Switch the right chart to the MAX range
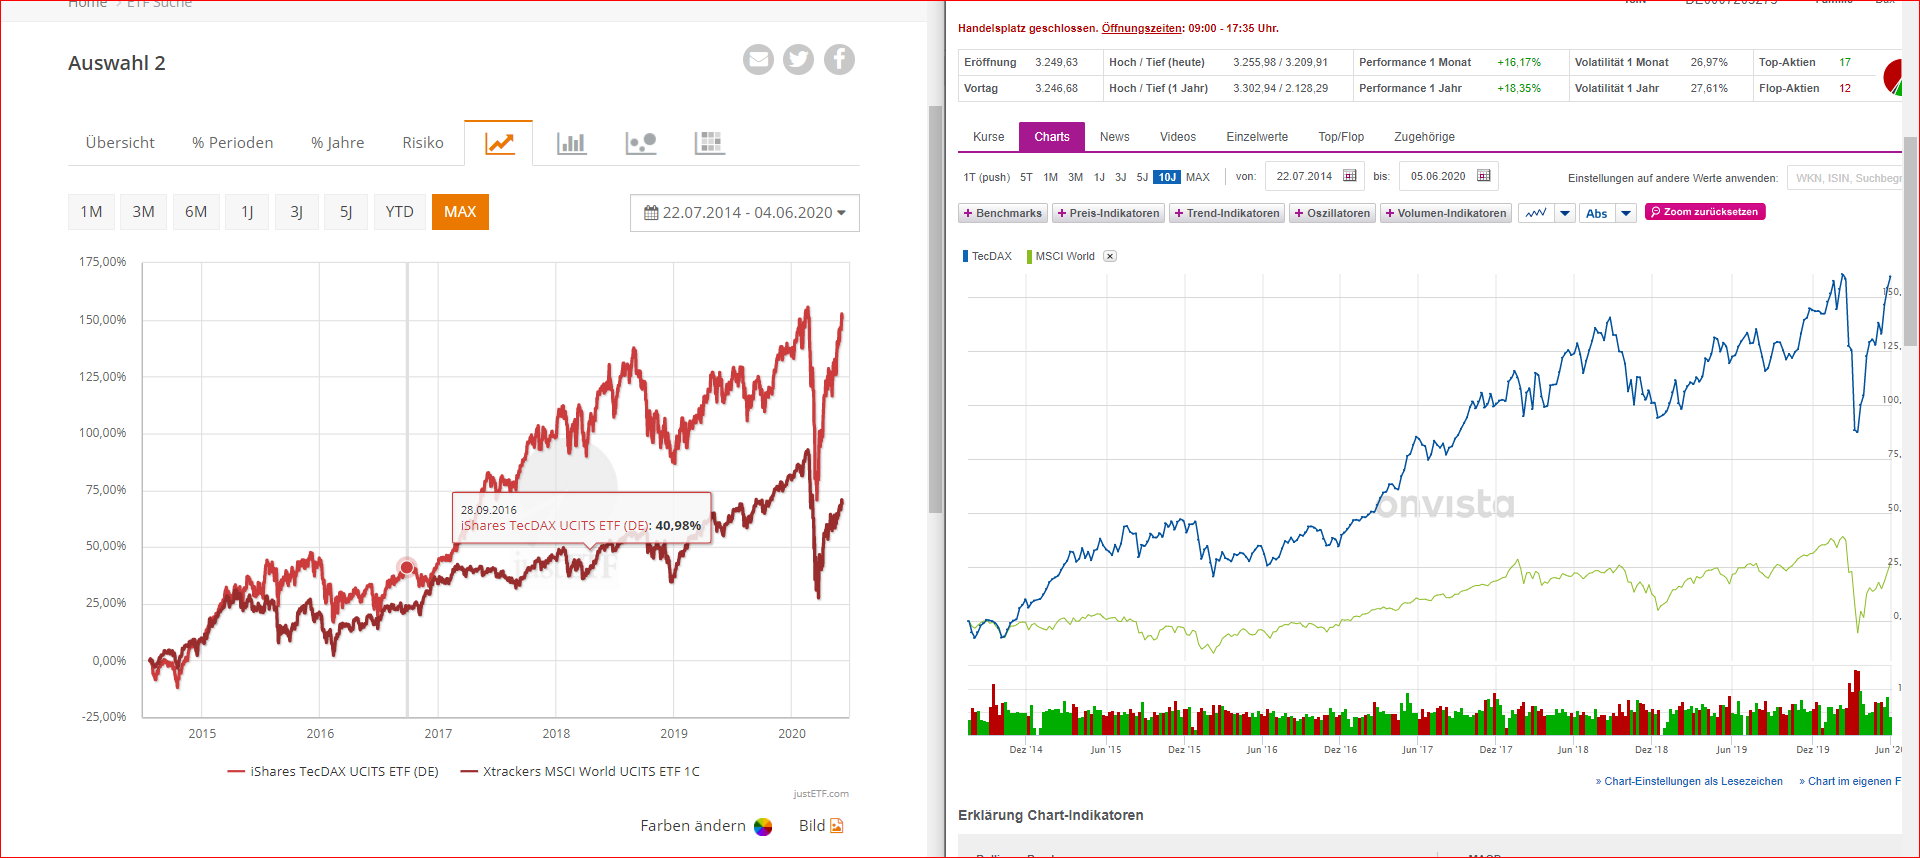1920x858 pixels. tap(1198, 177)
